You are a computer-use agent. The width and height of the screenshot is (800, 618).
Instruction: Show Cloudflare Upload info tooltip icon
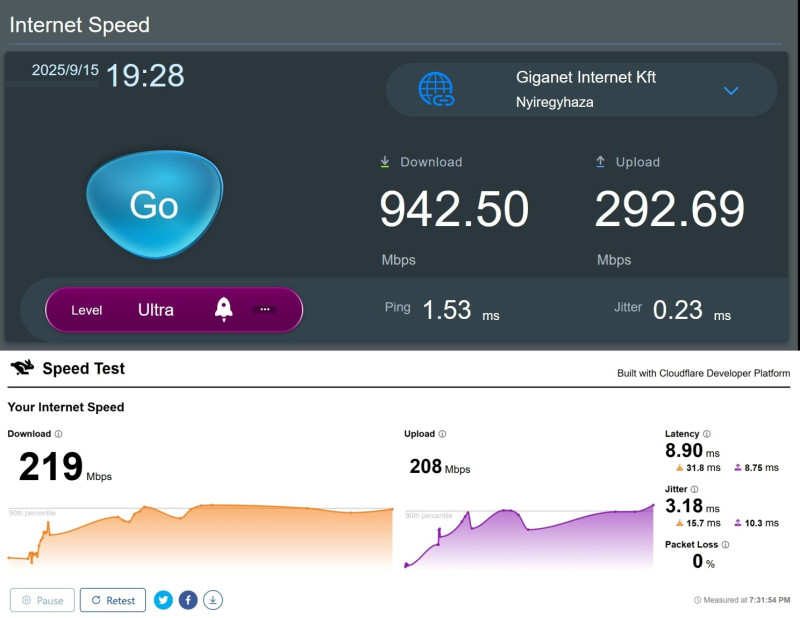442,434
